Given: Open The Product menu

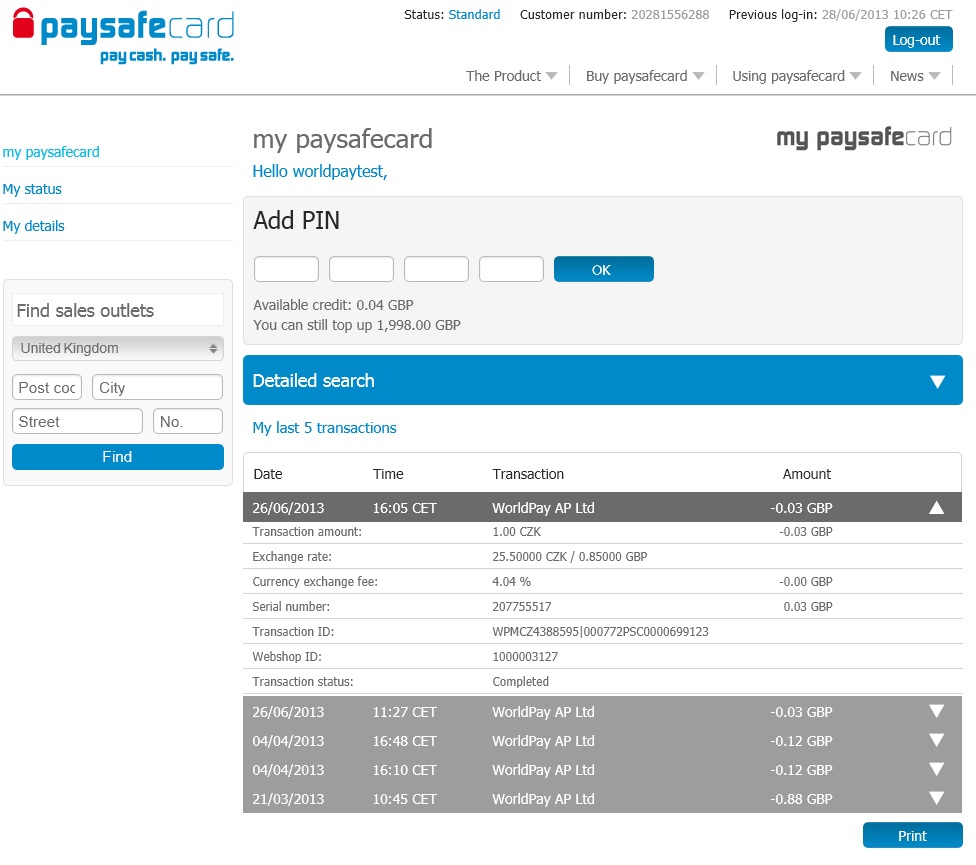Looking at the screenshot, I should click(511, 76).
